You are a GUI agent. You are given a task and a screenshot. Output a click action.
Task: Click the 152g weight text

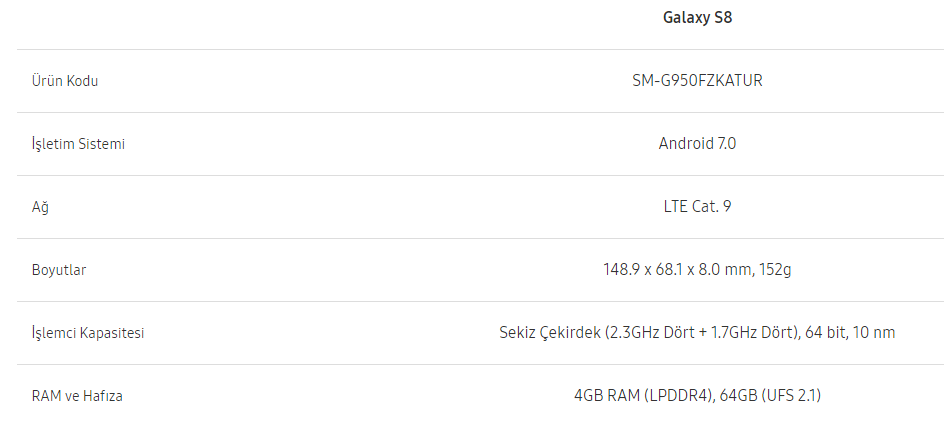[x=776, y=270]
